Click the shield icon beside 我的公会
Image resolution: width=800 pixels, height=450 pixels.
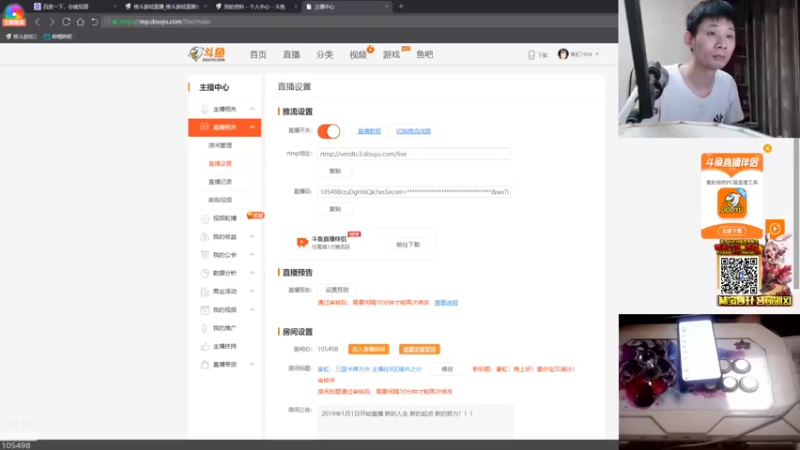pos(204,255)
